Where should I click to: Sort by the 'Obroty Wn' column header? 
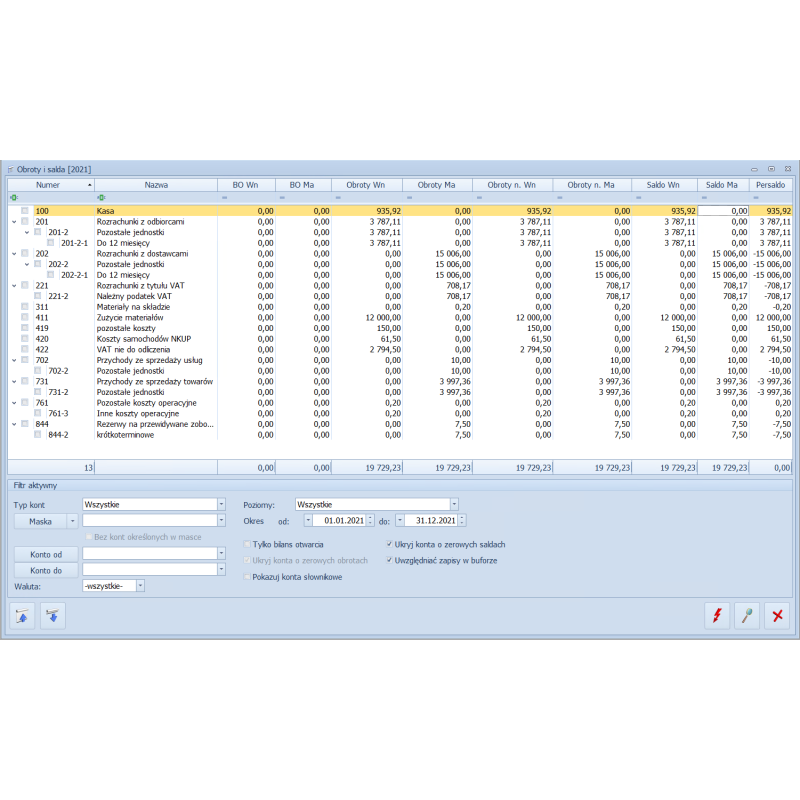pyautogui.click(x=365, y=185)
